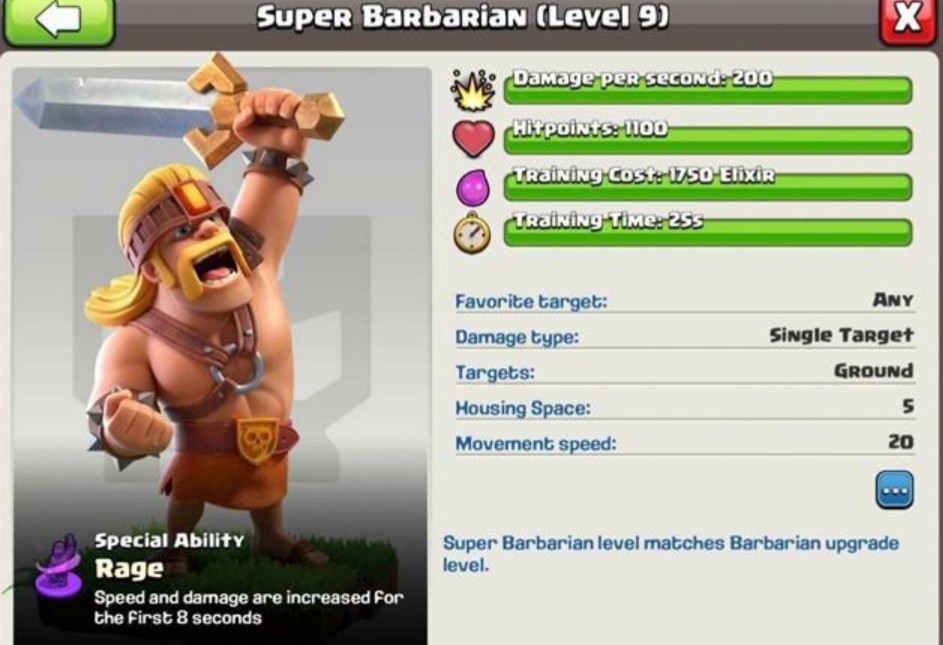Click the Super Barbarian level matches note
This screenshot has height=645, width=943.
point(671,554)
